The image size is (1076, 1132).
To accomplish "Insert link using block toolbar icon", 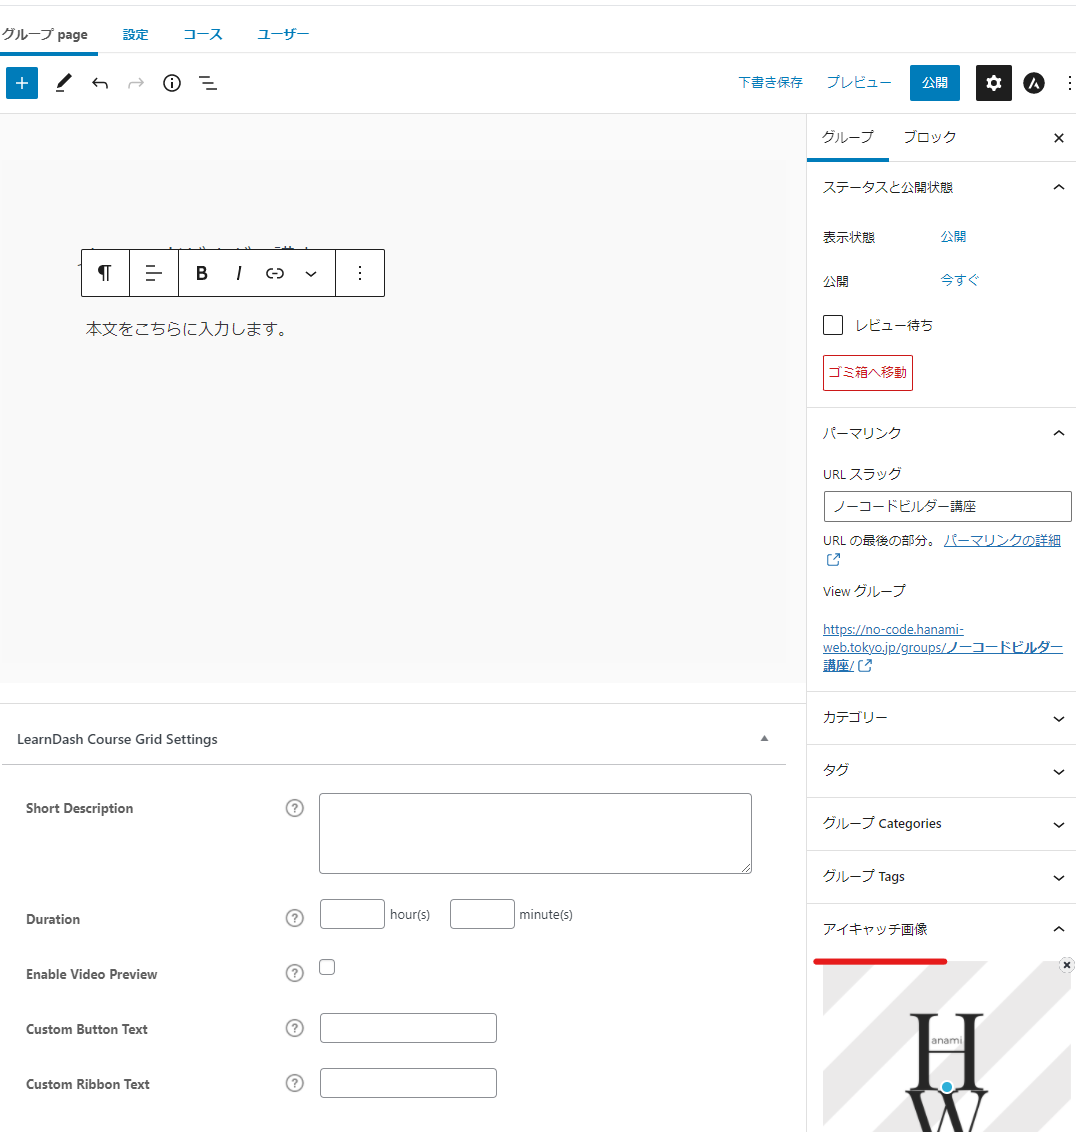I will (x=275, y=273).
